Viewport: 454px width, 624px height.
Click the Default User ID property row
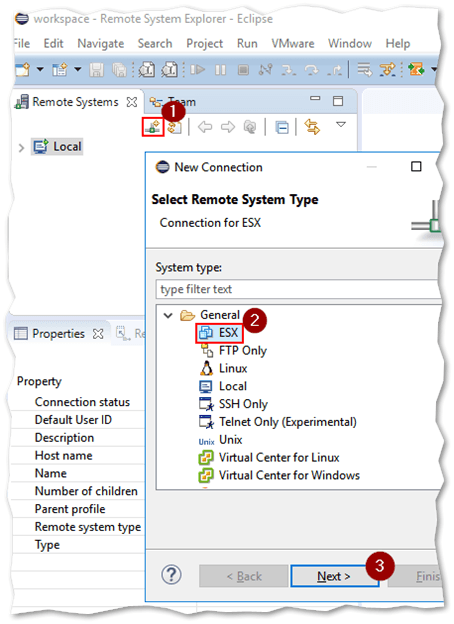[x=78, y=420]
